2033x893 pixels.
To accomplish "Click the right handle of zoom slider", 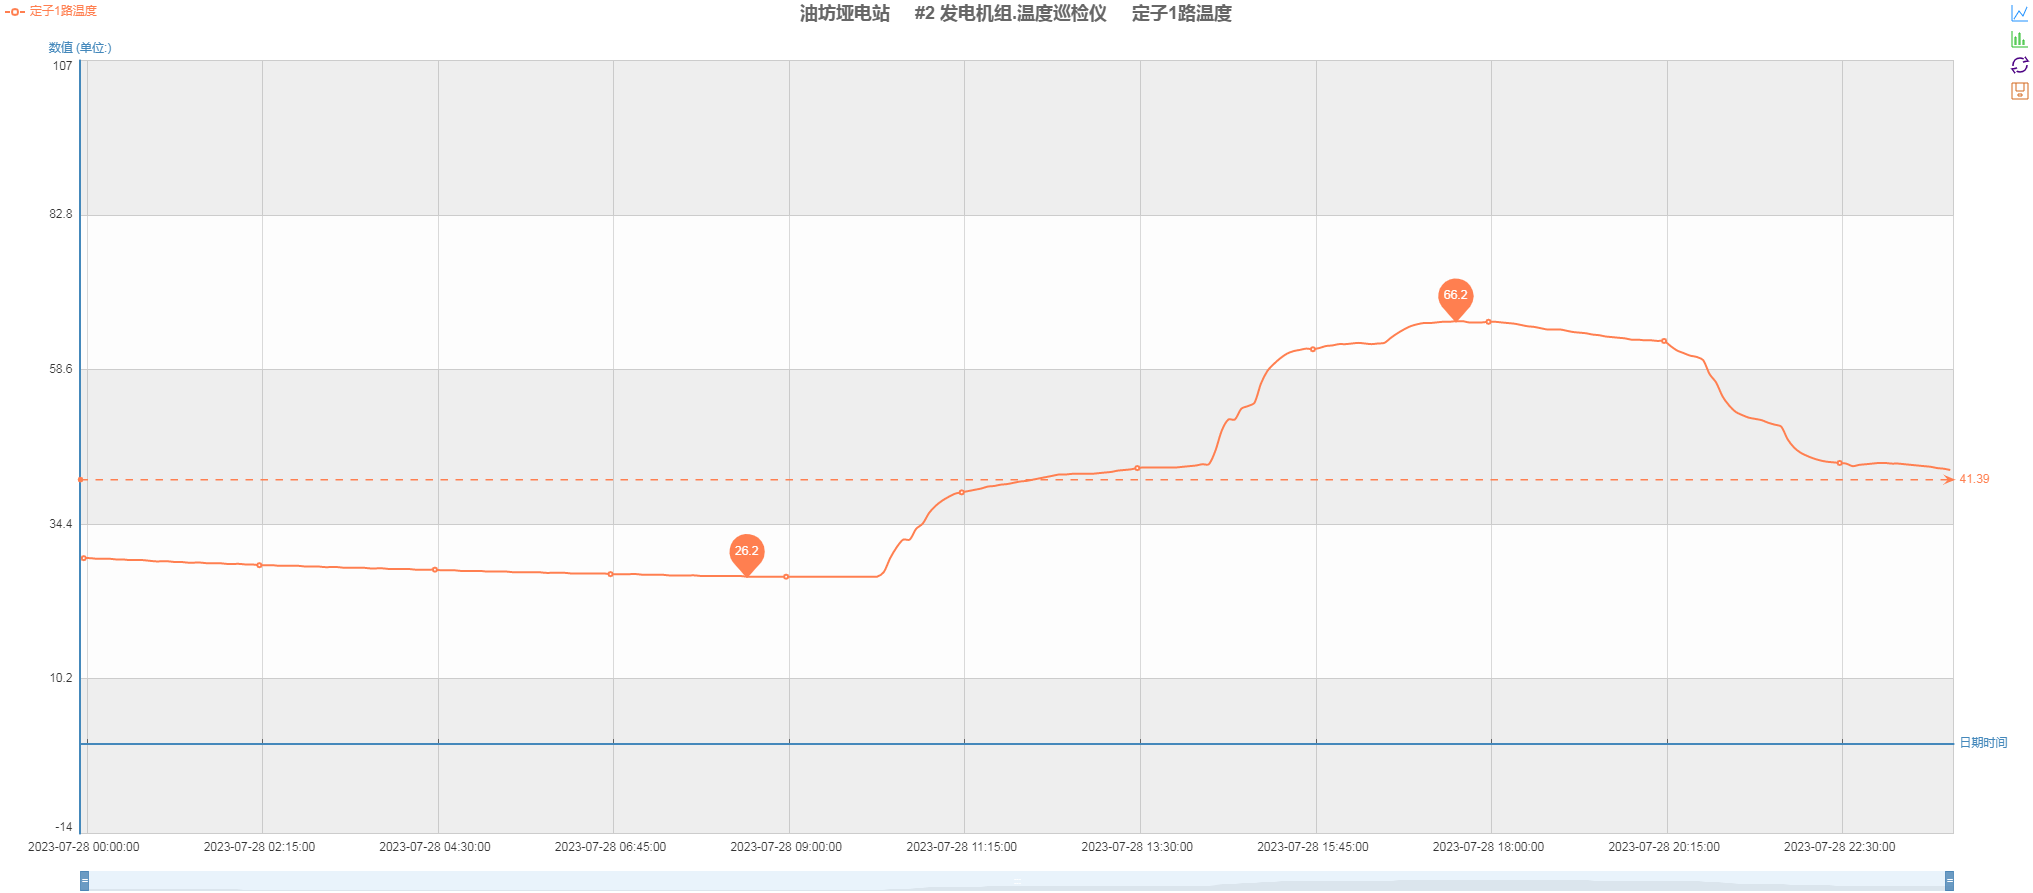I will [1949, 881].
